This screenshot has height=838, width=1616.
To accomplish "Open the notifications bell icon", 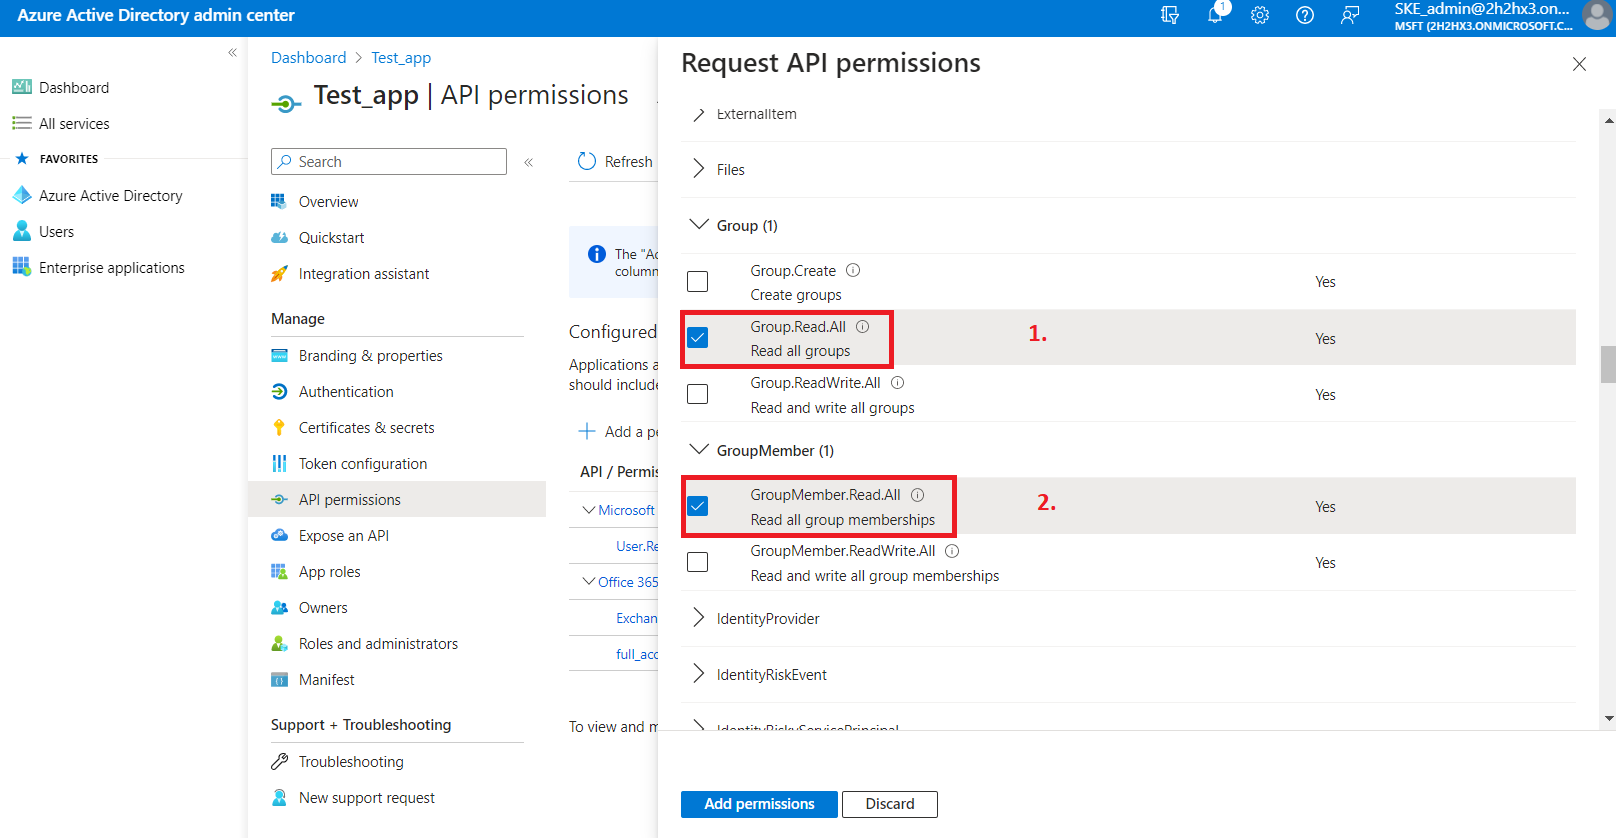I will click(1215, 15).
